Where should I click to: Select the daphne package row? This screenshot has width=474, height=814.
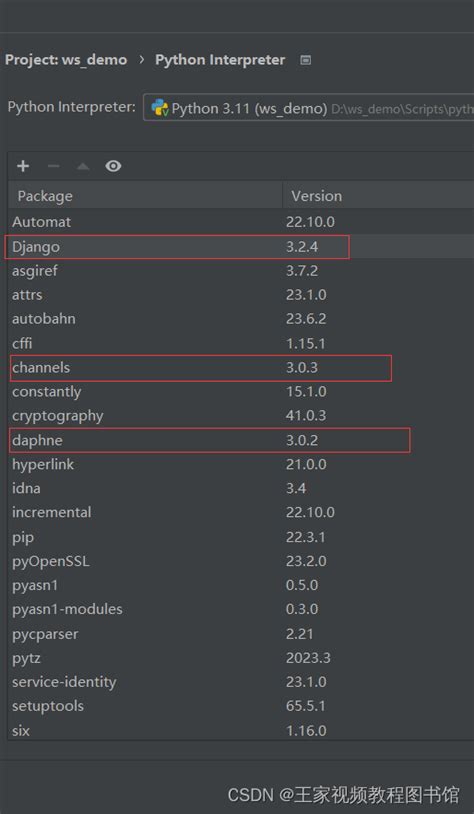[x=241, y=440]
